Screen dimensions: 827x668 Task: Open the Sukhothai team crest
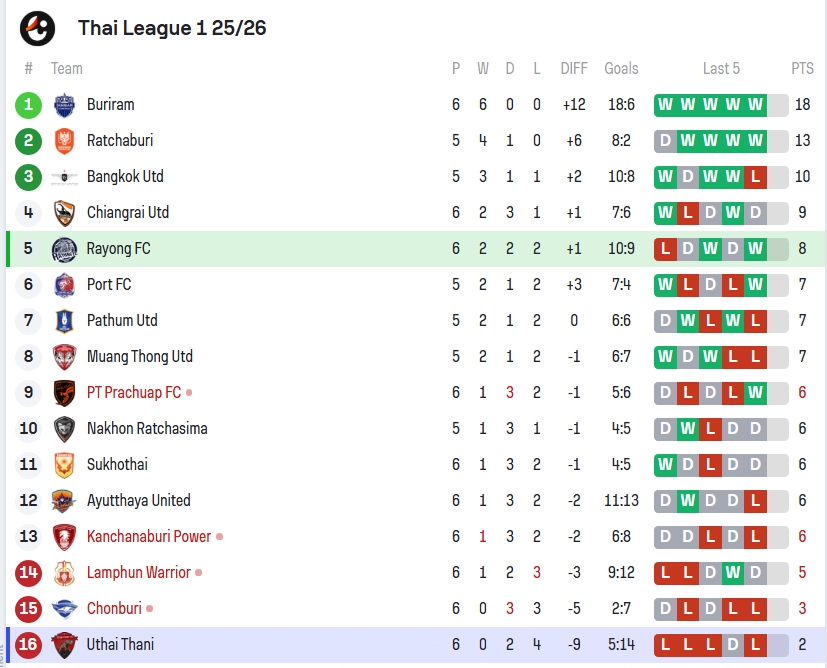point(64,465)
